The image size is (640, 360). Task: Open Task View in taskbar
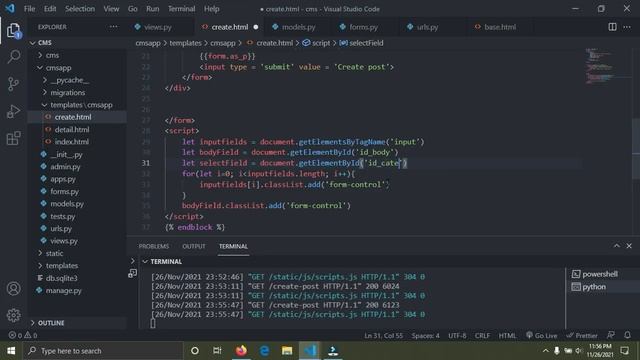[x=217, y=351]
